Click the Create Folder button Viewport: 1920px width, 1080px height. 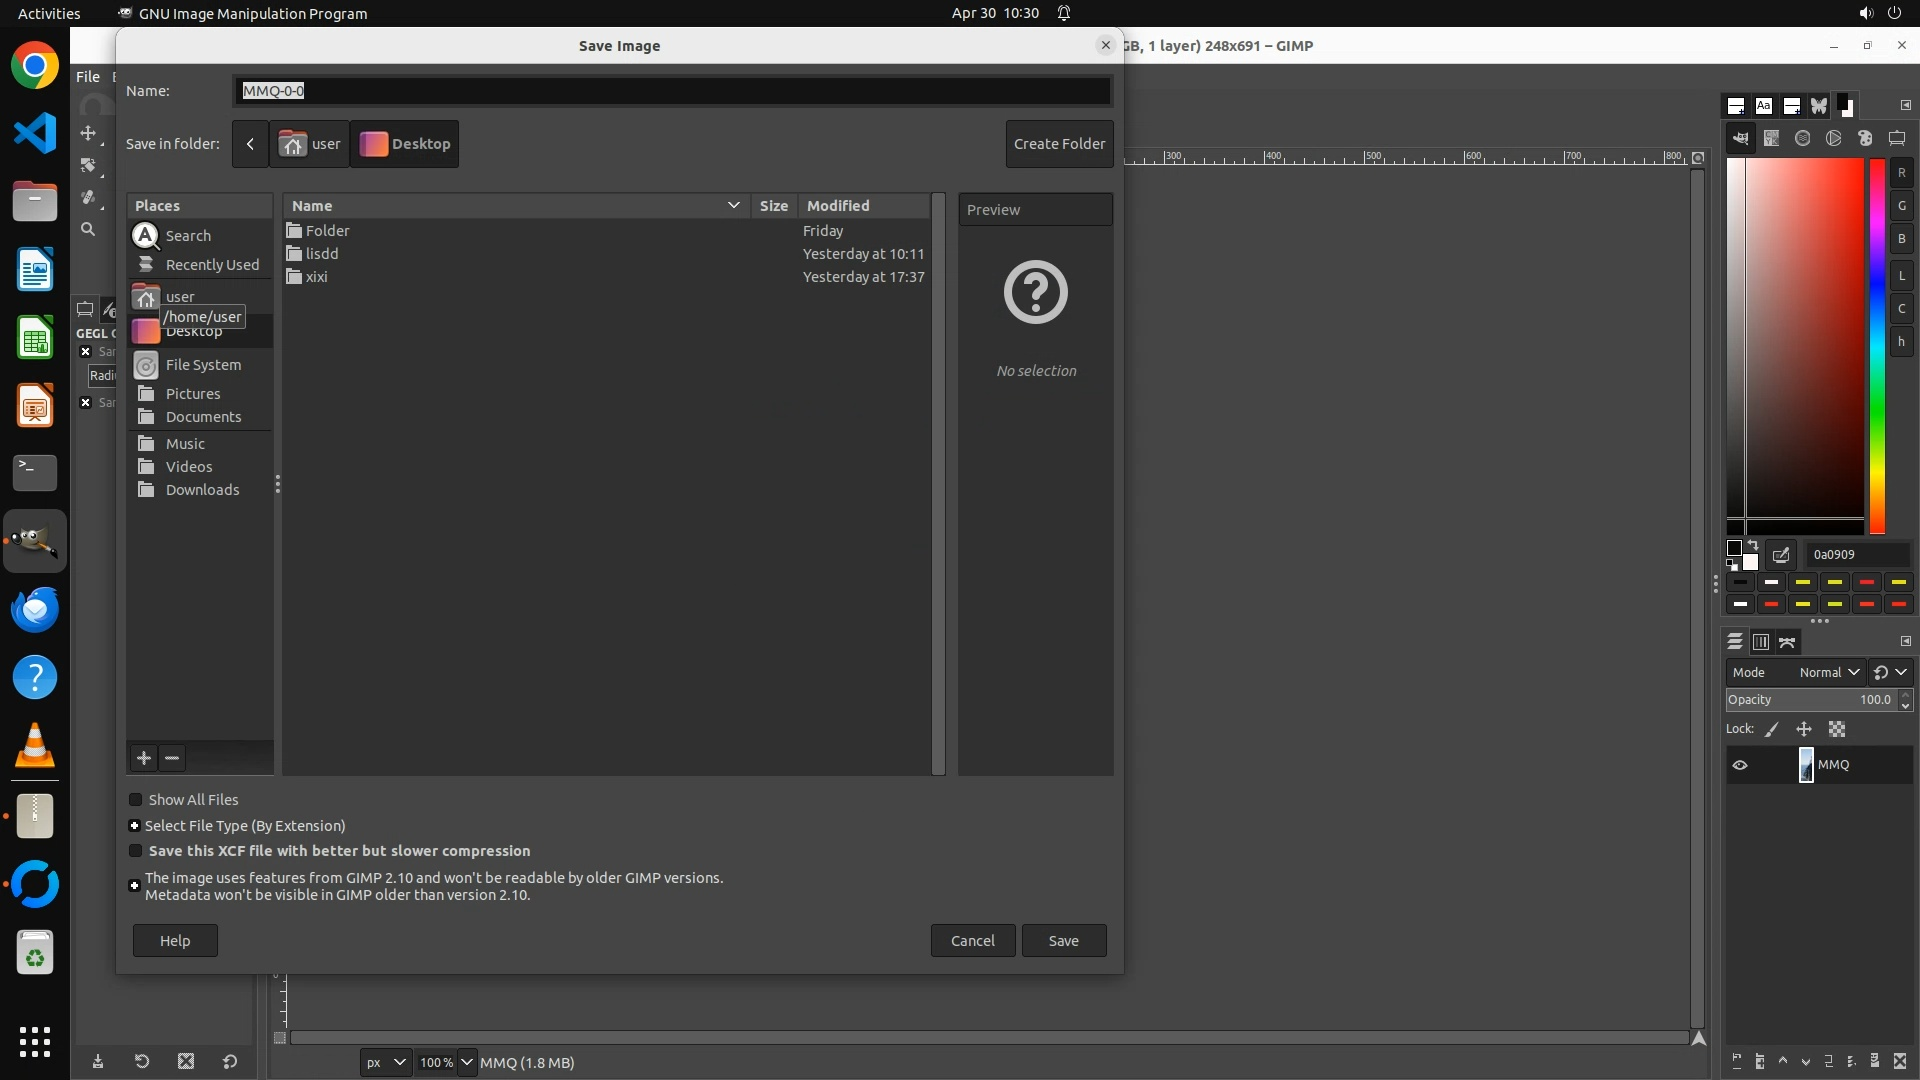[x=1059, y=144]
